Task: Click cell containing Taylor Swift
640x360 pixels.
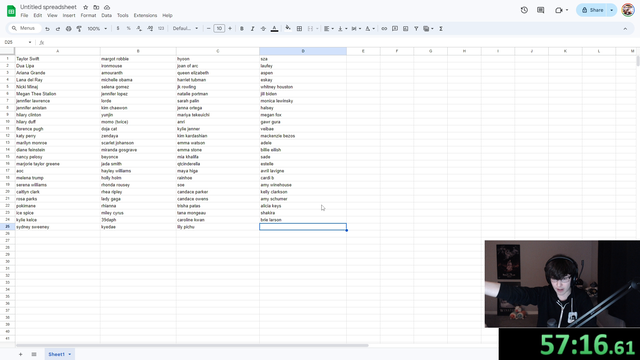Action: tap(58, 59)
